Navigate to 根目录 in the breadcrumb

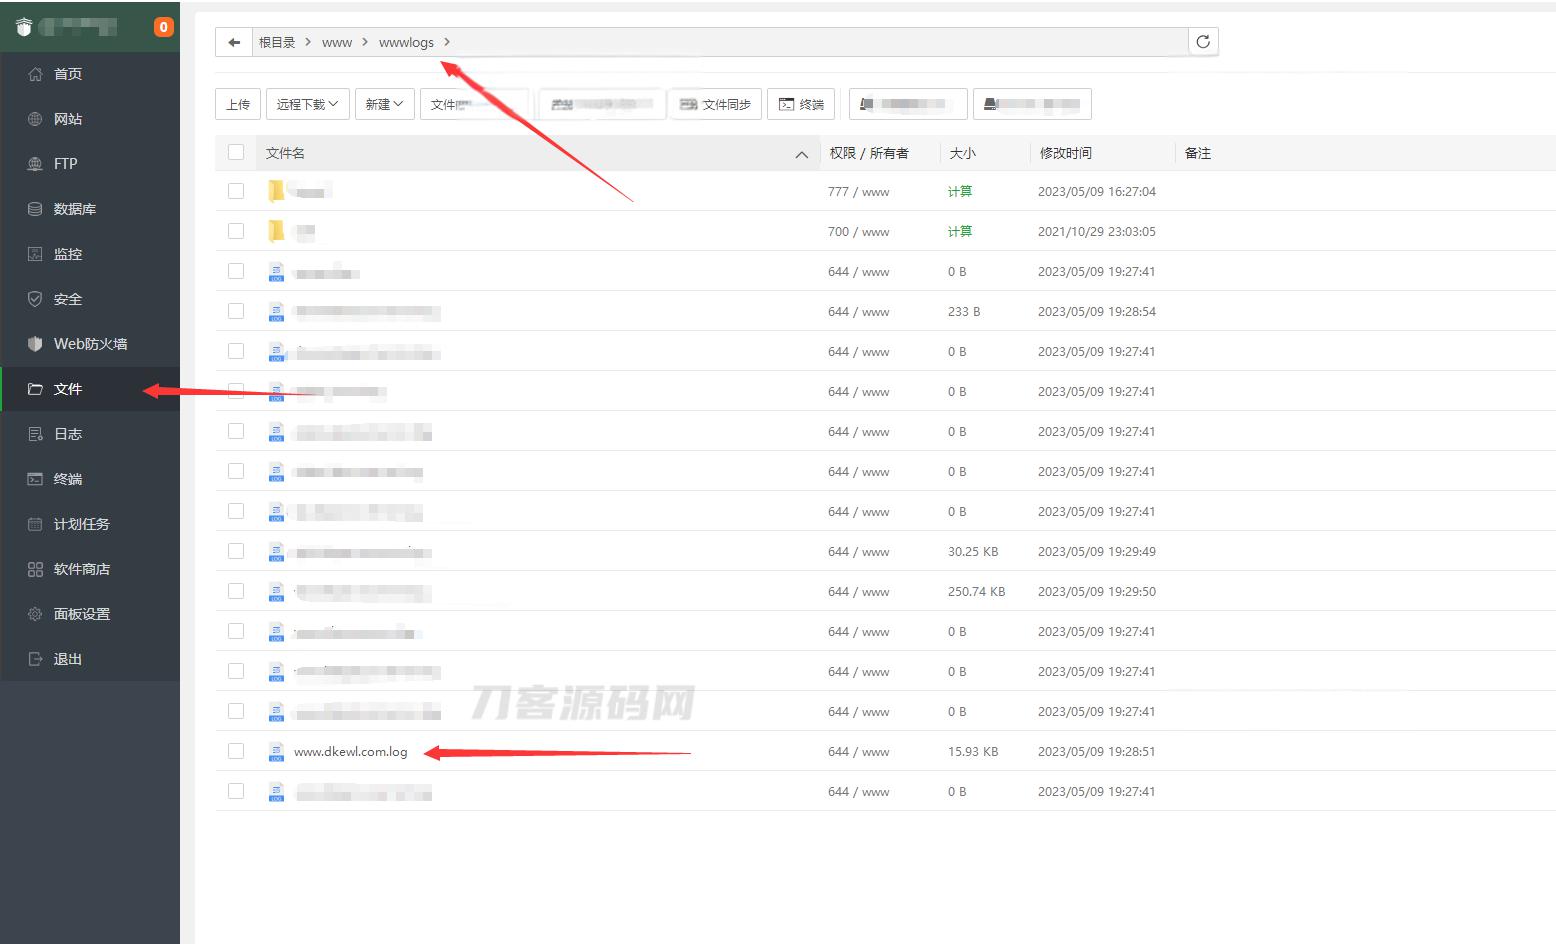277,42
